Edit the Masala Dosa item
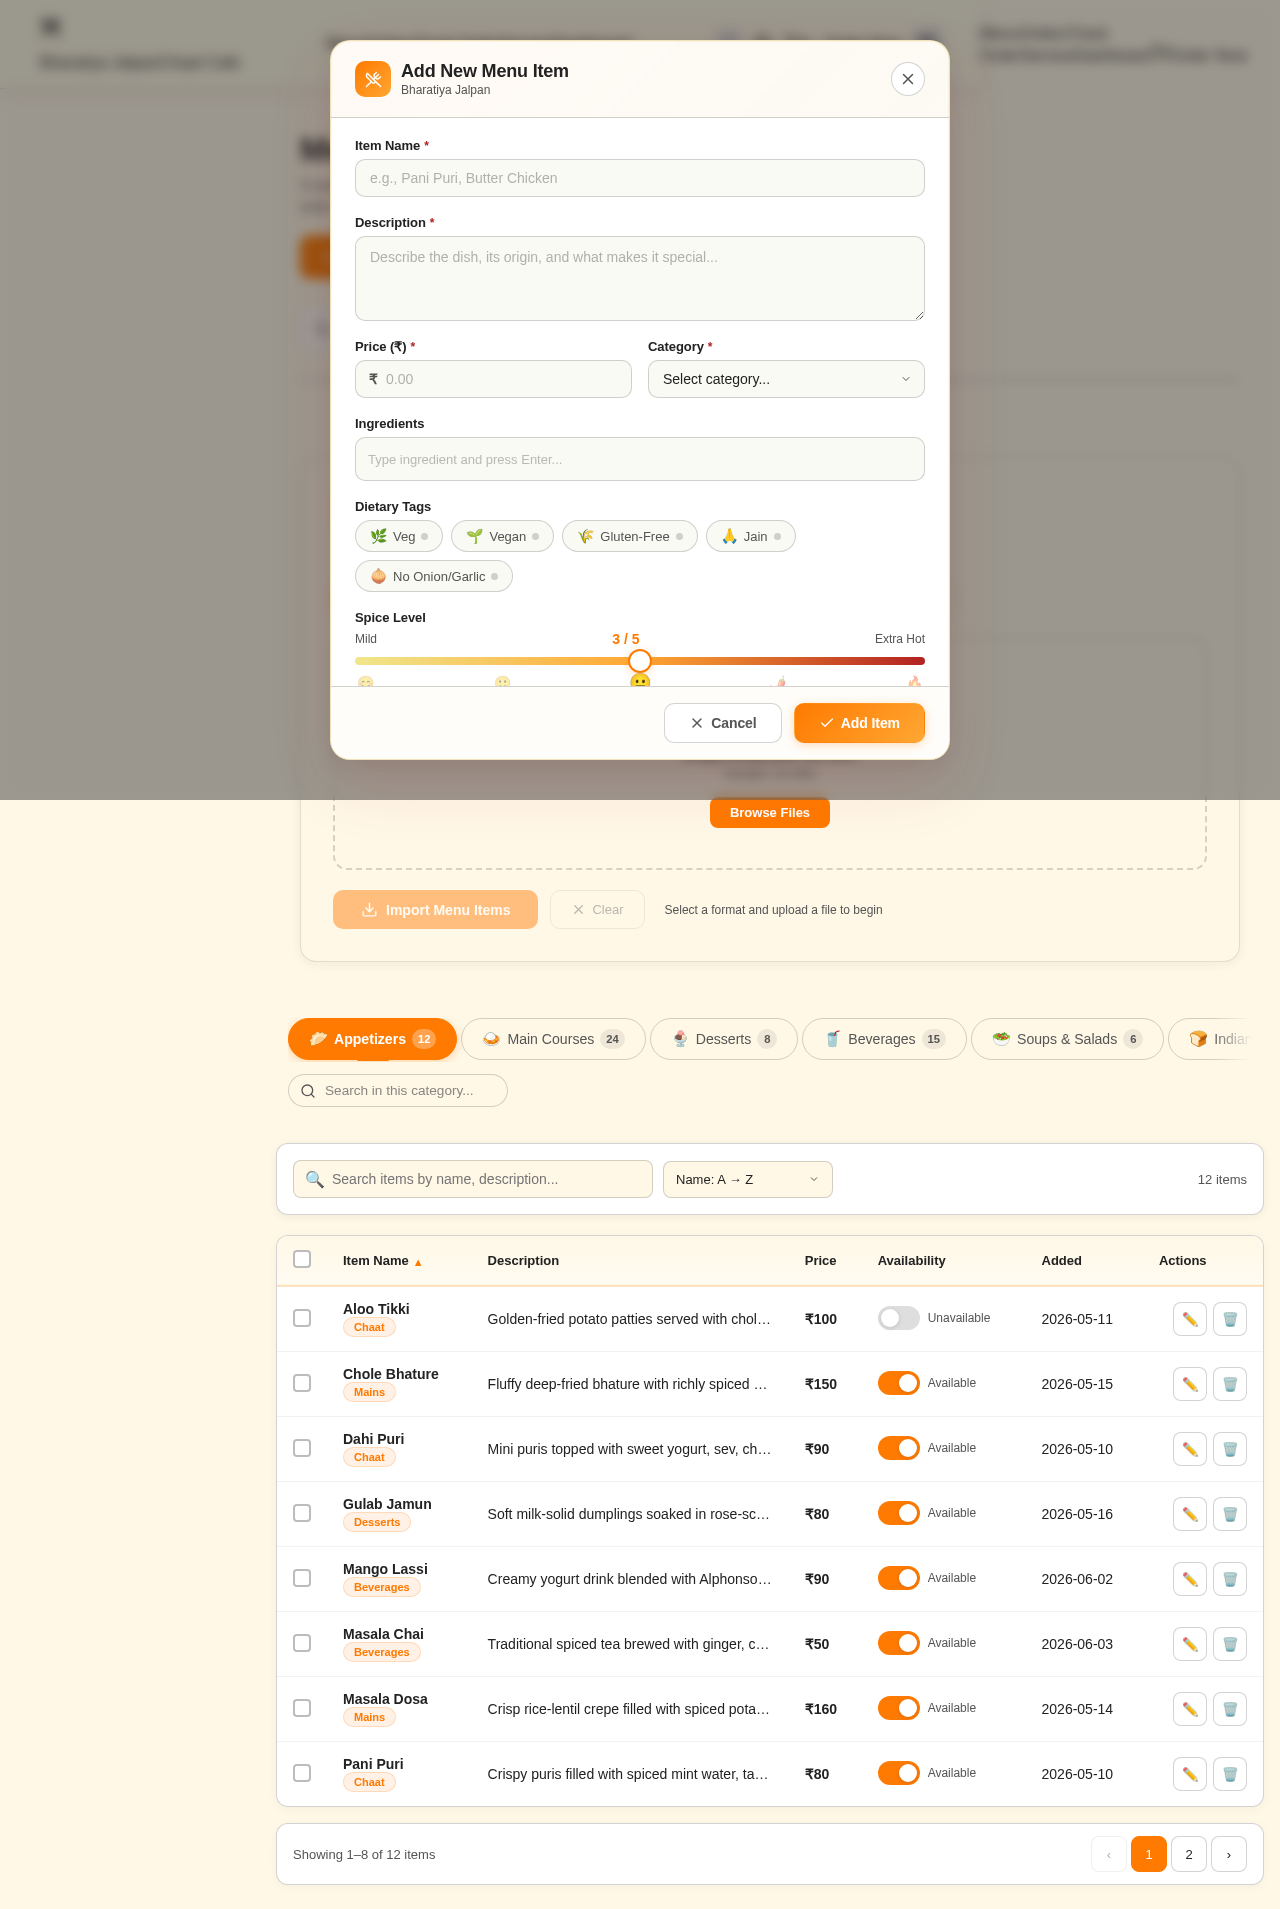Screen dimensions: 1280x1909 coord(1190,1709)
